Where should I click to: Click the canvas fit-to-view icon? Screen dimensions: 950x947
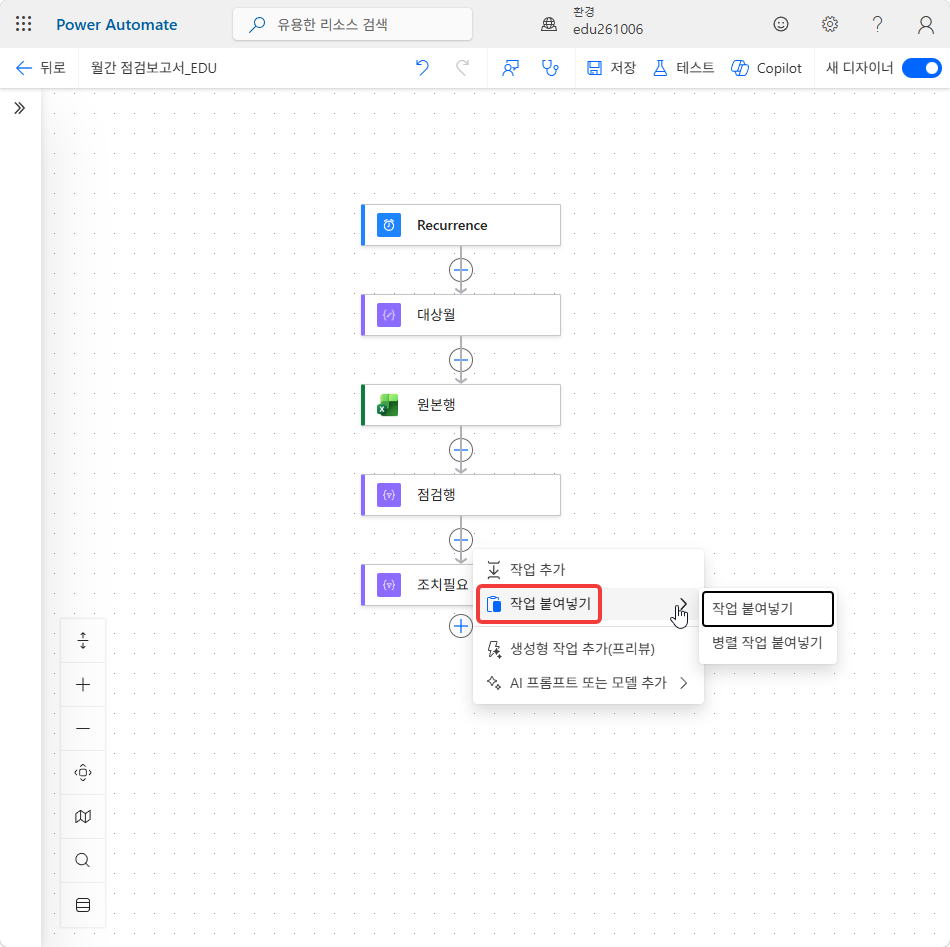click(83, 773)
